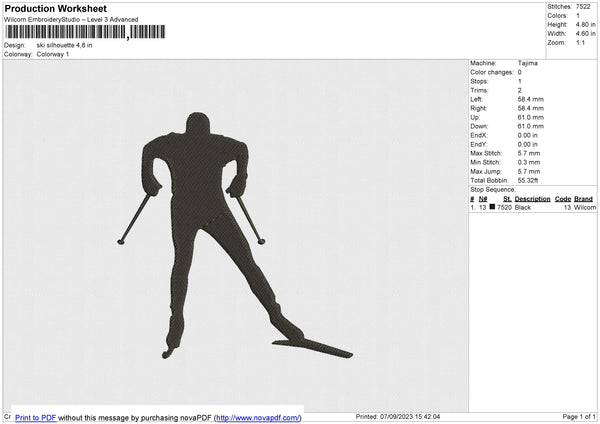Click the skier silhouette design preview
This screenshot has width=600, height=424.
pos(234,235)
